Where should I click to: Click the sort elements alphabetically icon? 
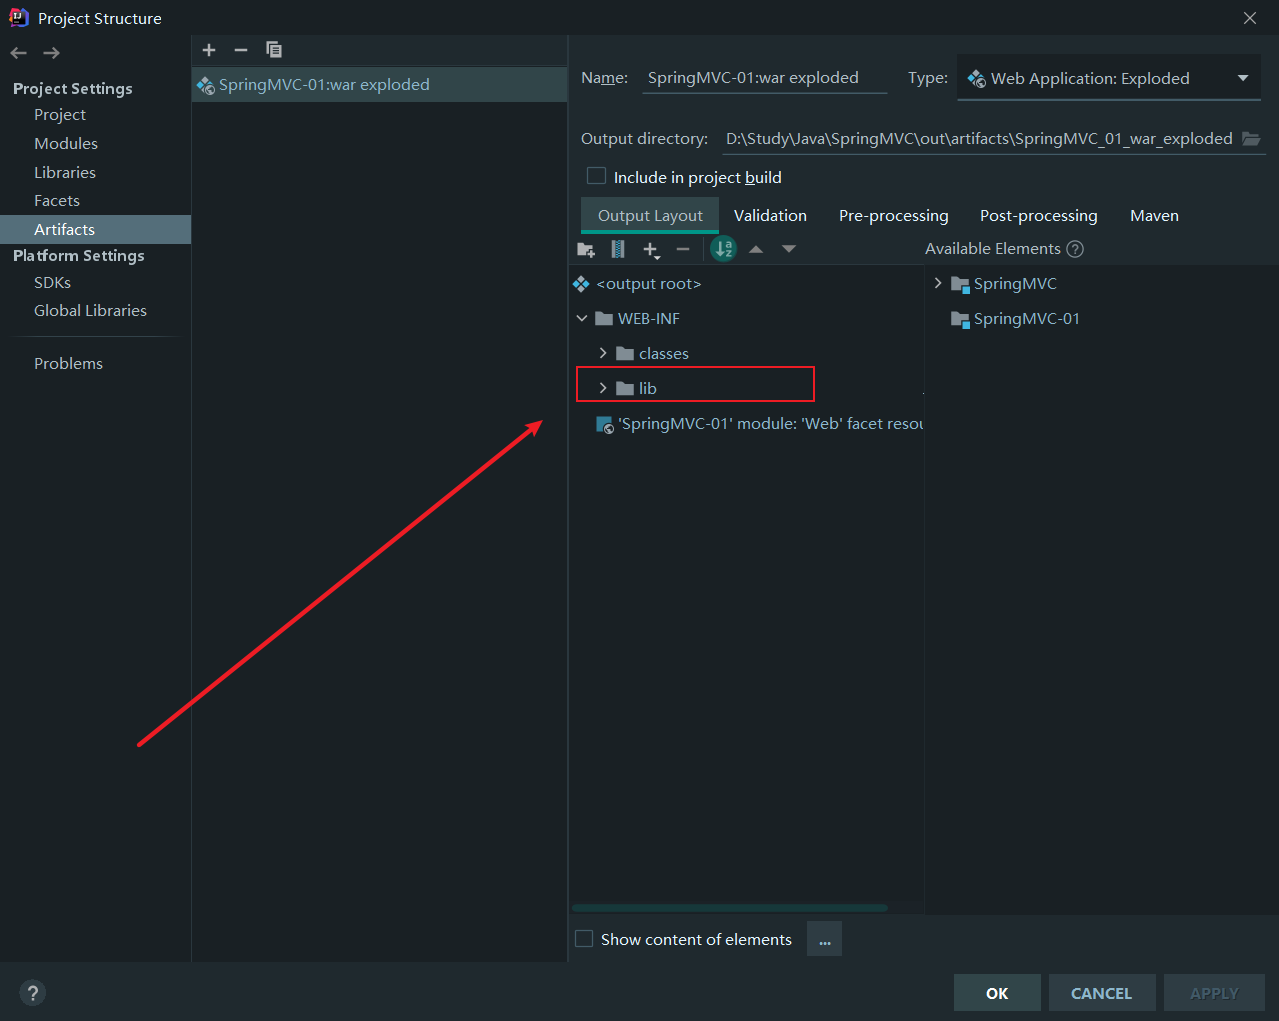pos(723,249)
